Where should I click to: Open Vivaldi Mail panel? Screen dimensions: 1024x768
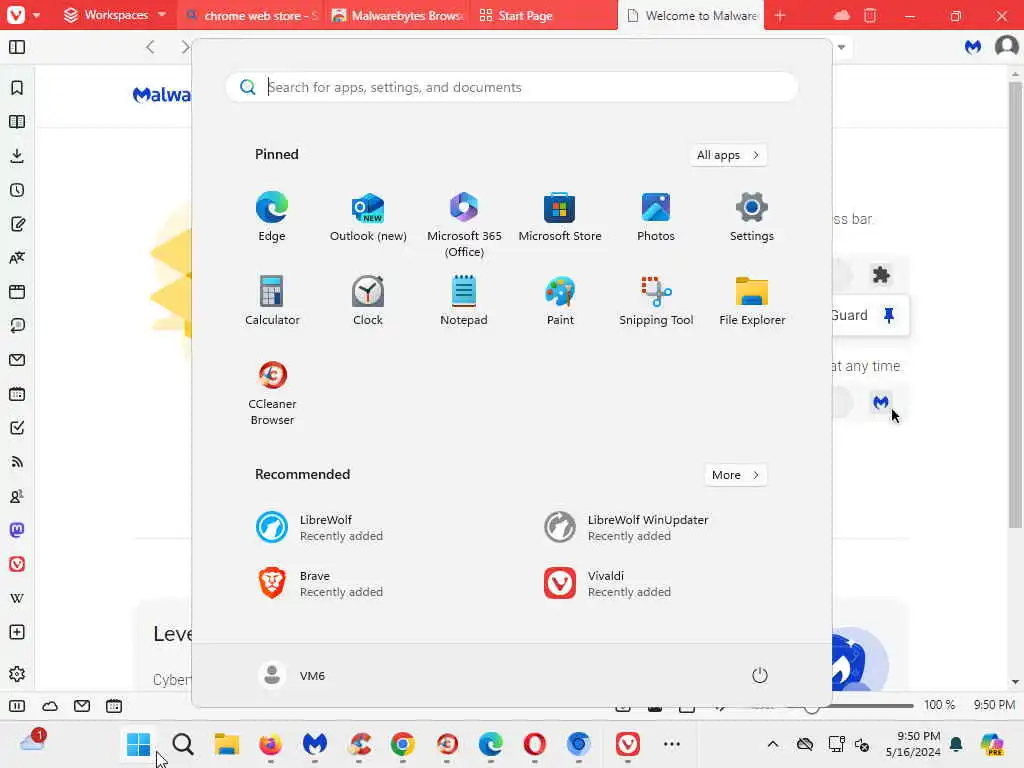pyautogui.click(x=17, y=360)
